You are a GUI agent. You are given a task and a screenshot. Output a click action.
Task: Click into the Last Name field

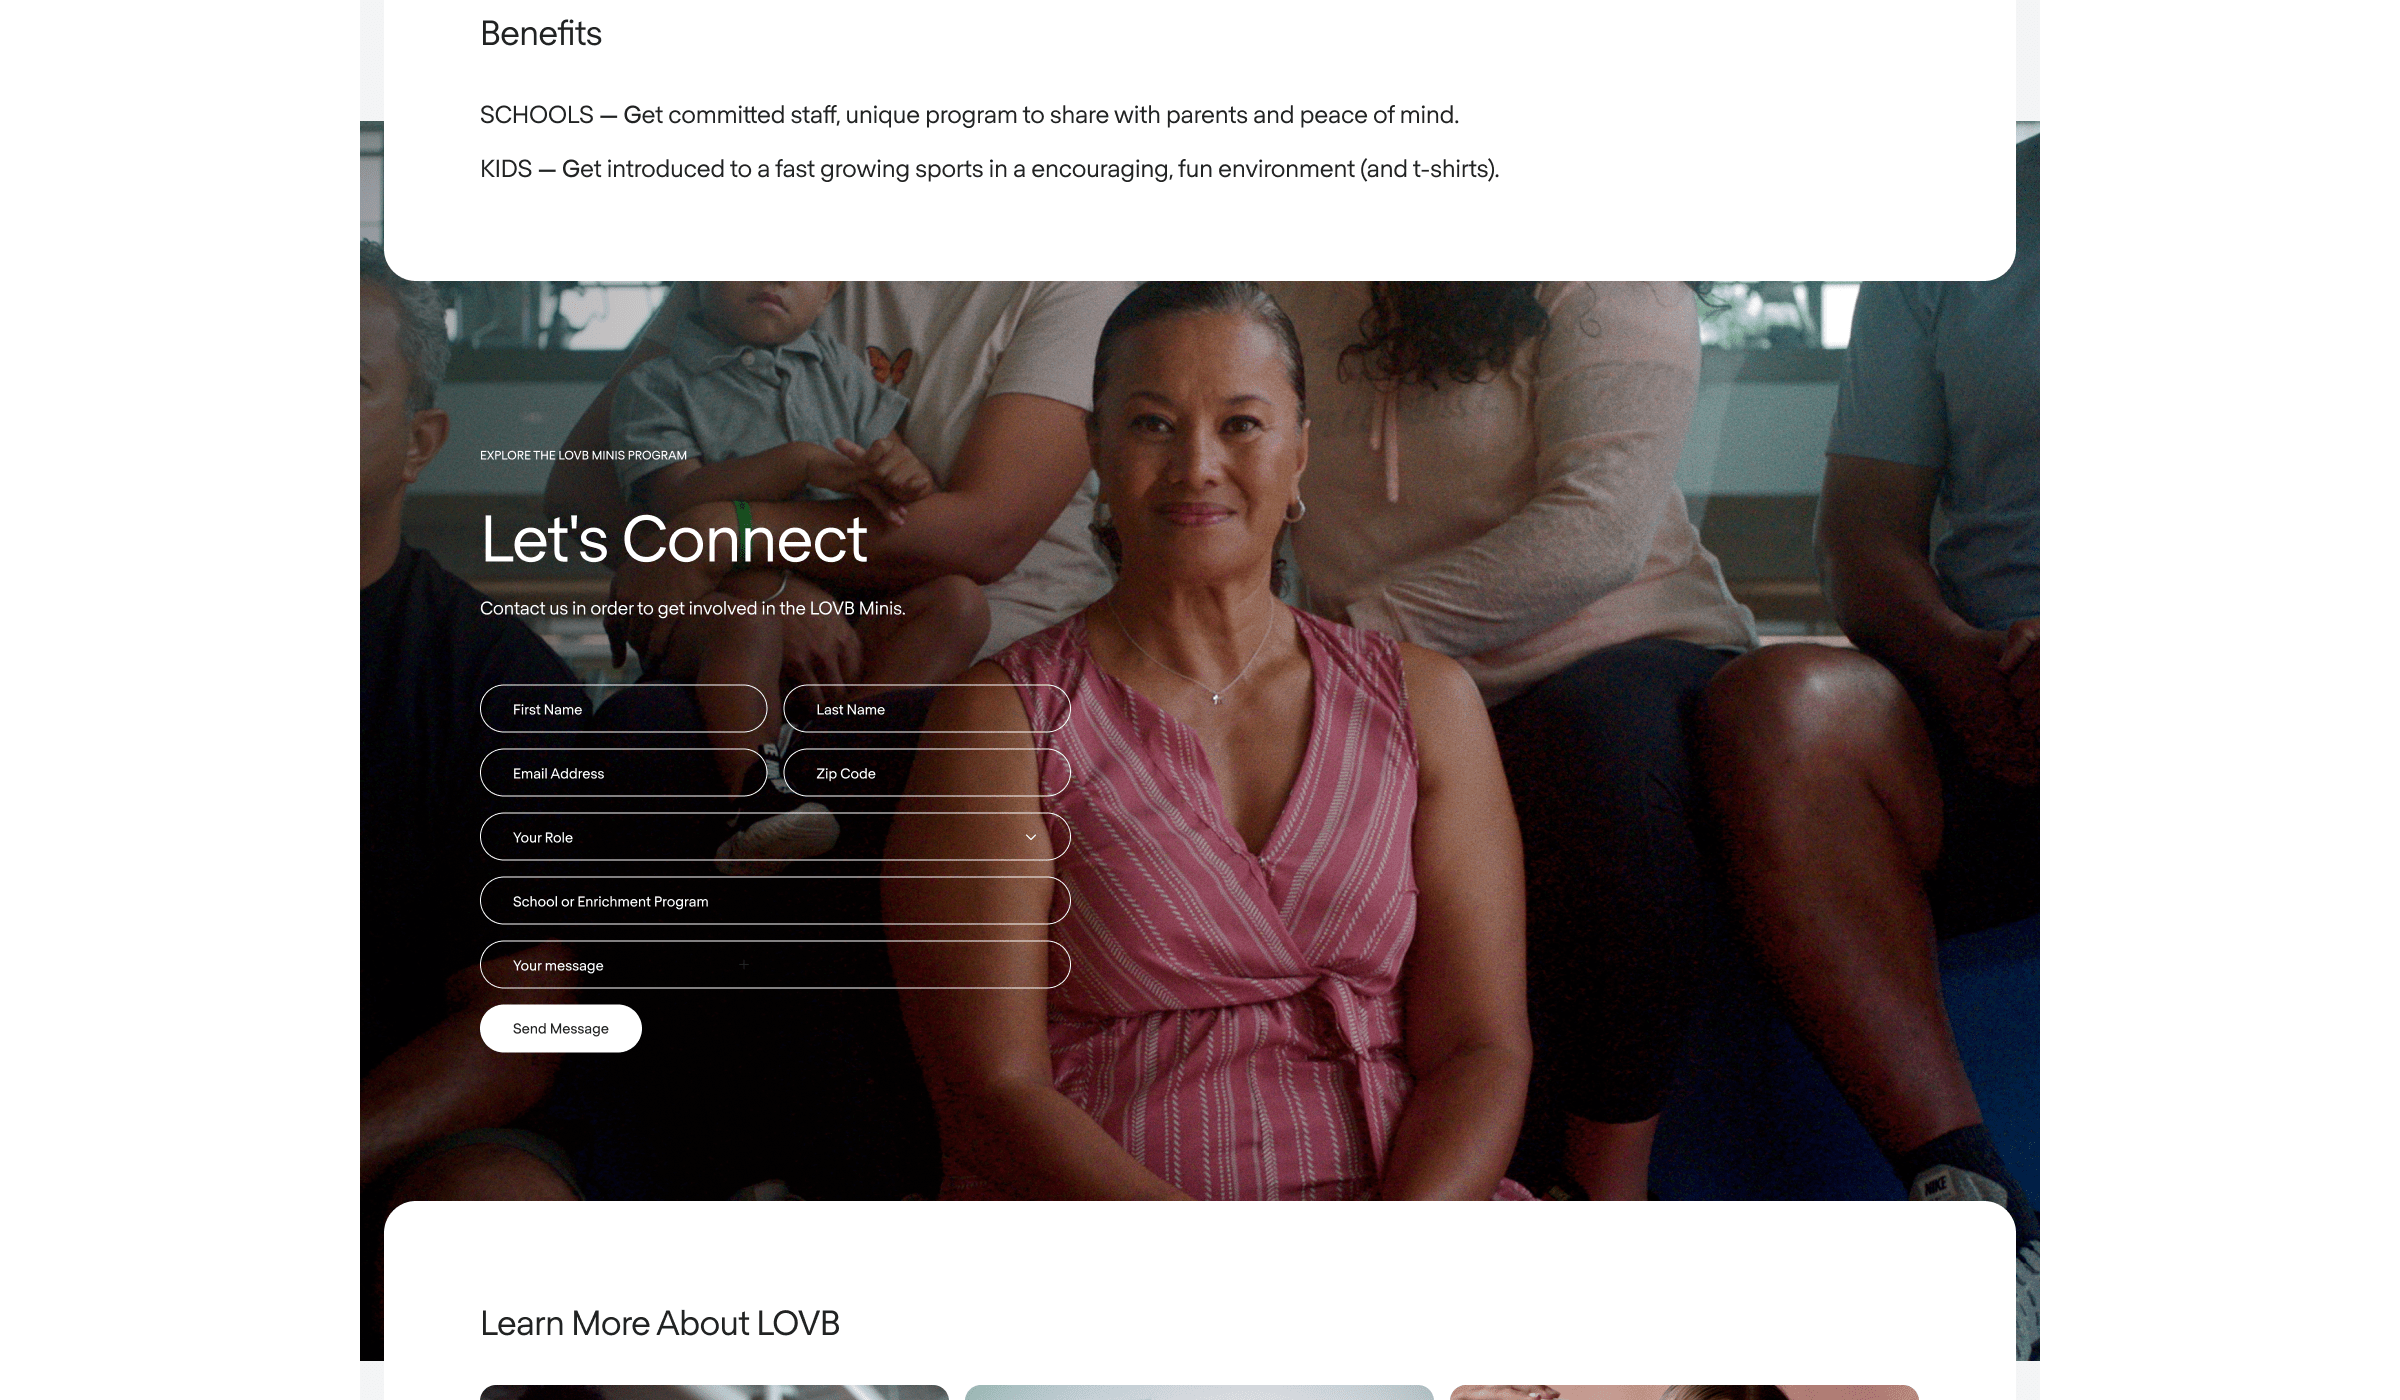[x=927, y=709]
